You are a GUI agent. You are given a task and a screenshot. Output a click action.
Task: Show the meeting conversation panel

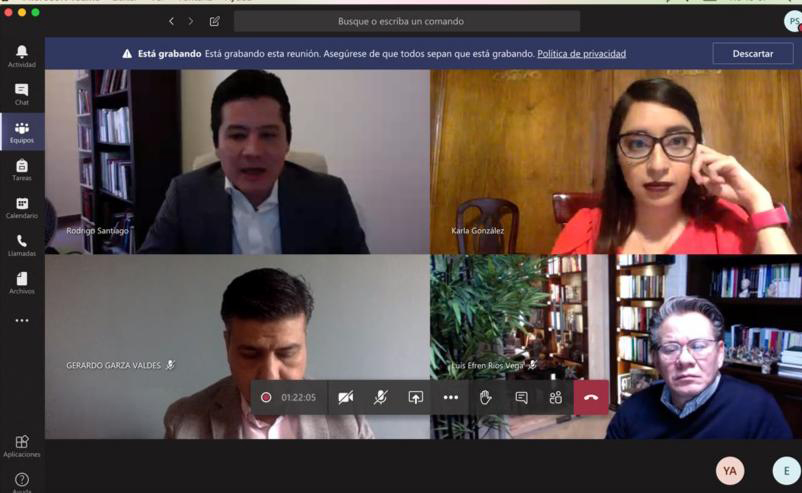(521, 397)
